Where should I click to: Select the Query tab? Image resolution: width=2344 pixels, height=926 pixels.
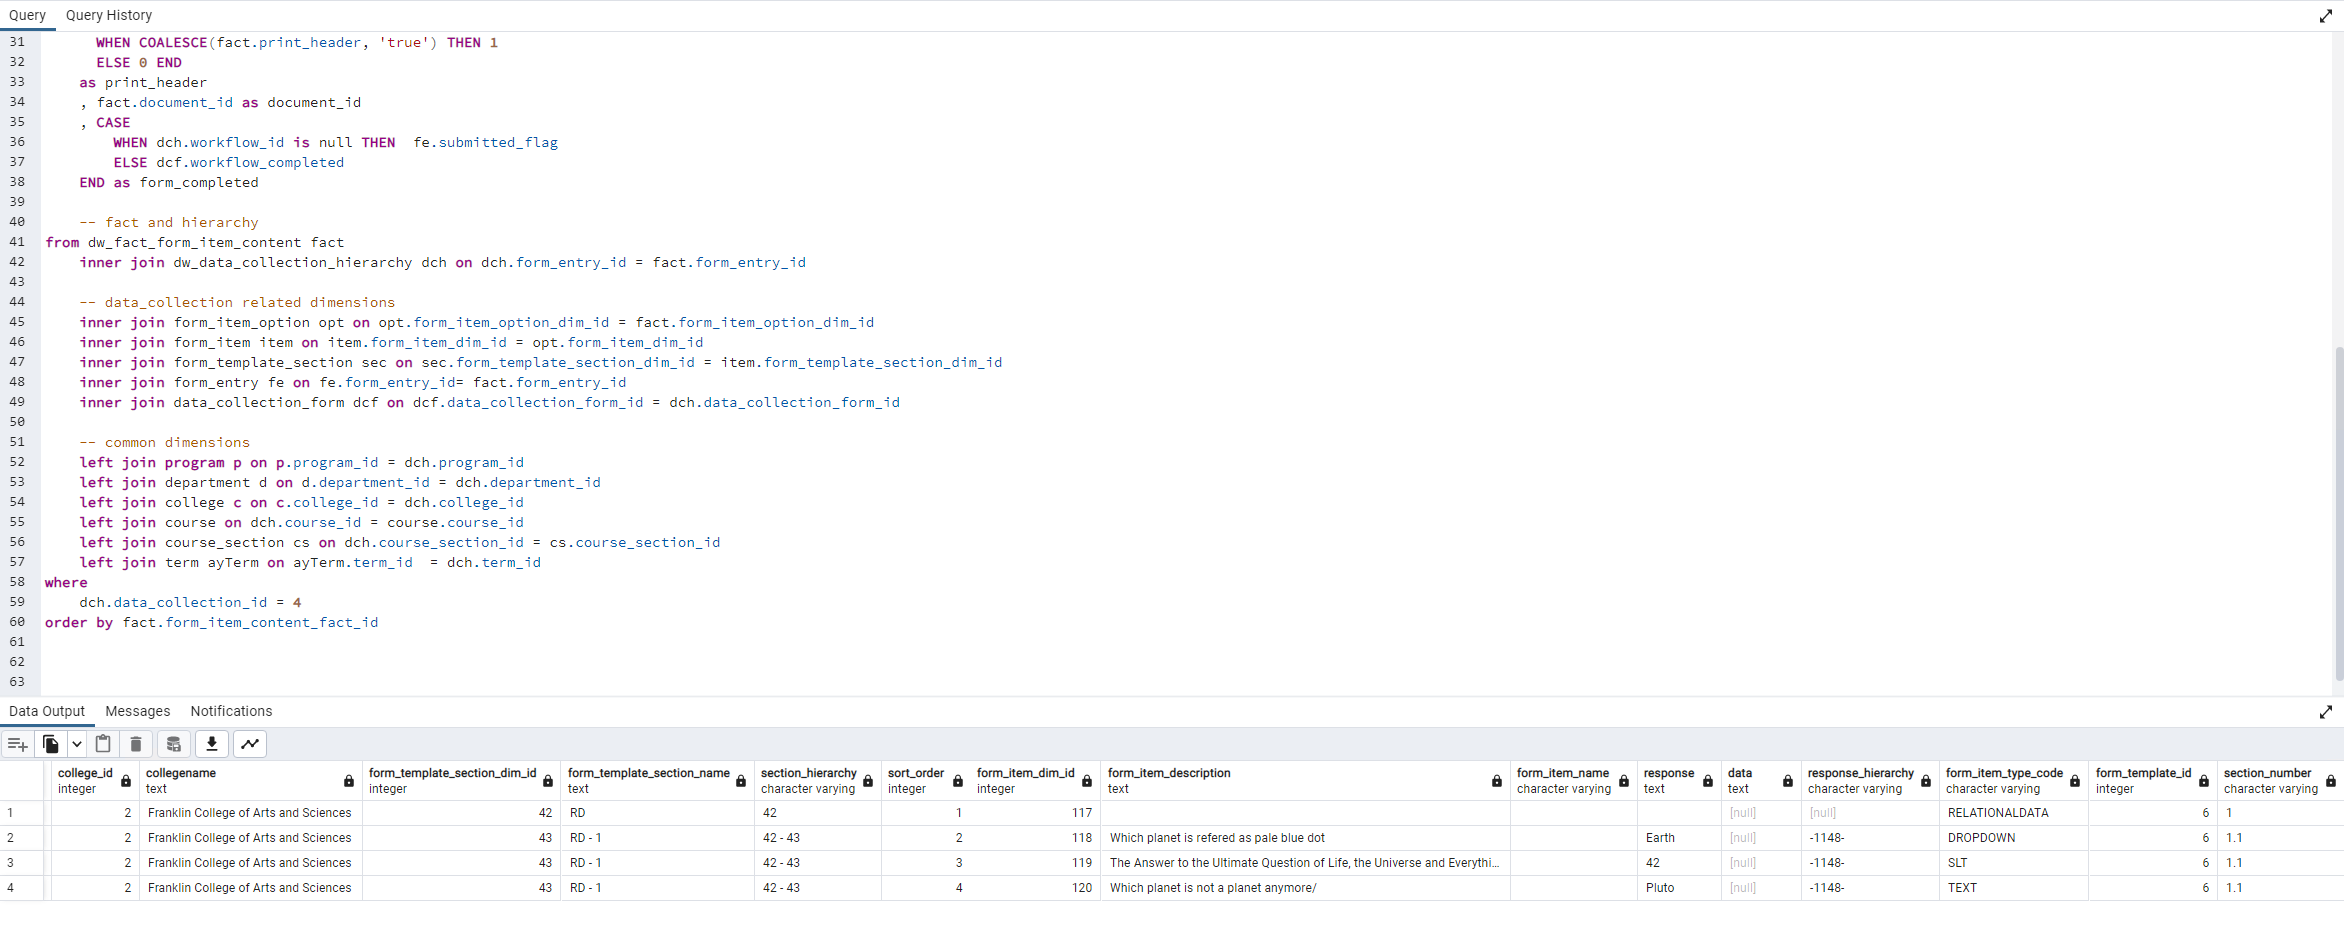[x=27, y=15]
